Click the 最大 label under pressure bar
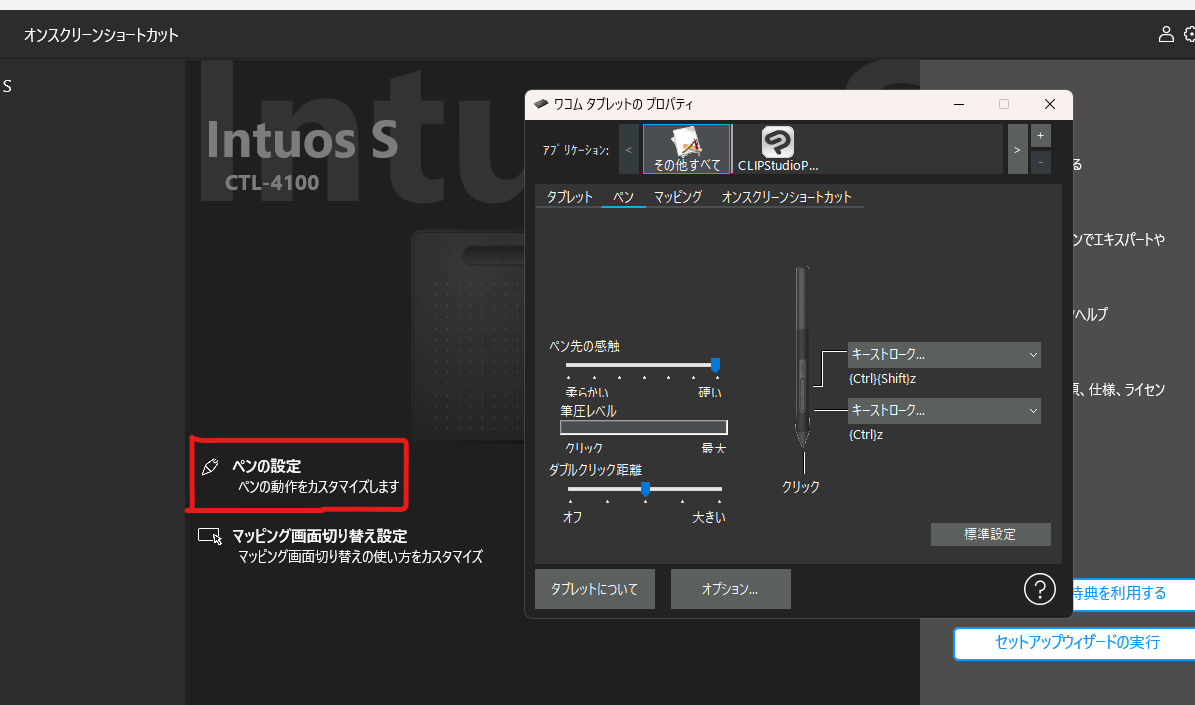The width and height of the screenshot is (1195, 705). pyautogui.click(x=713, y=448)
